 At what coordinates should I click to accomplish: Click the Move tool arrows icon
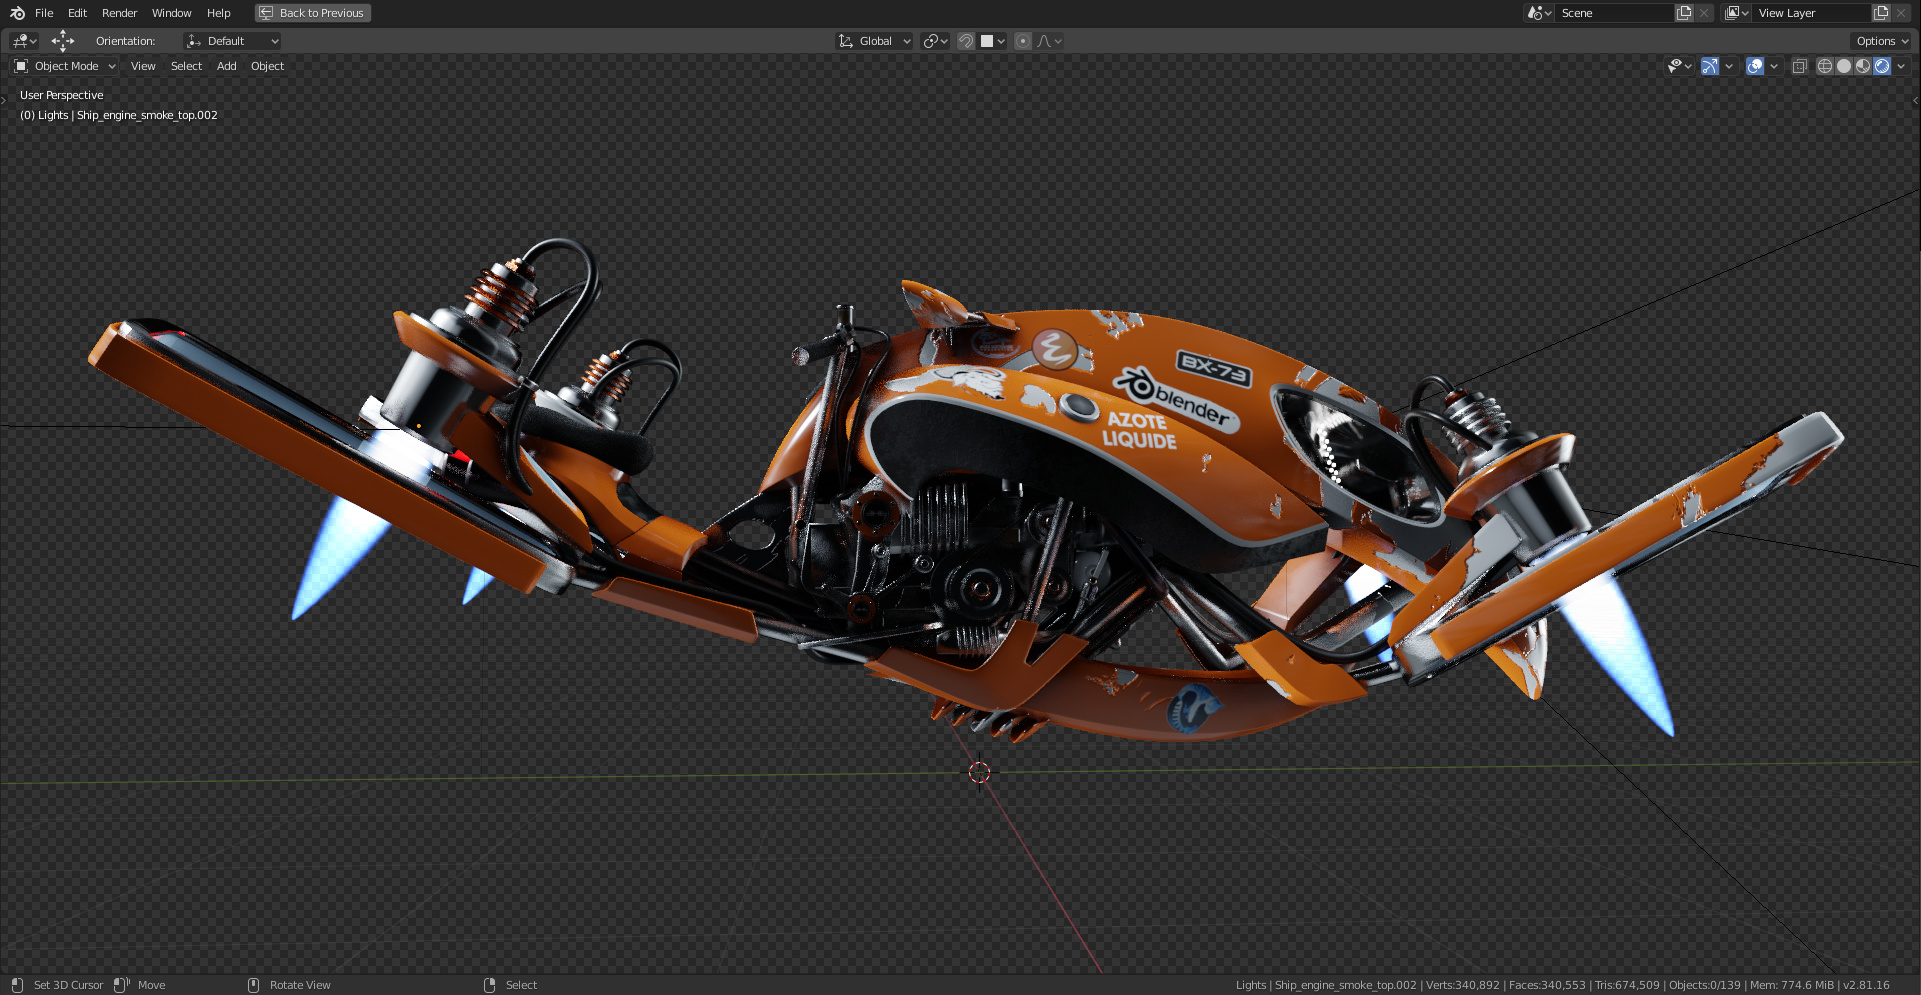[x=63, y=41]
